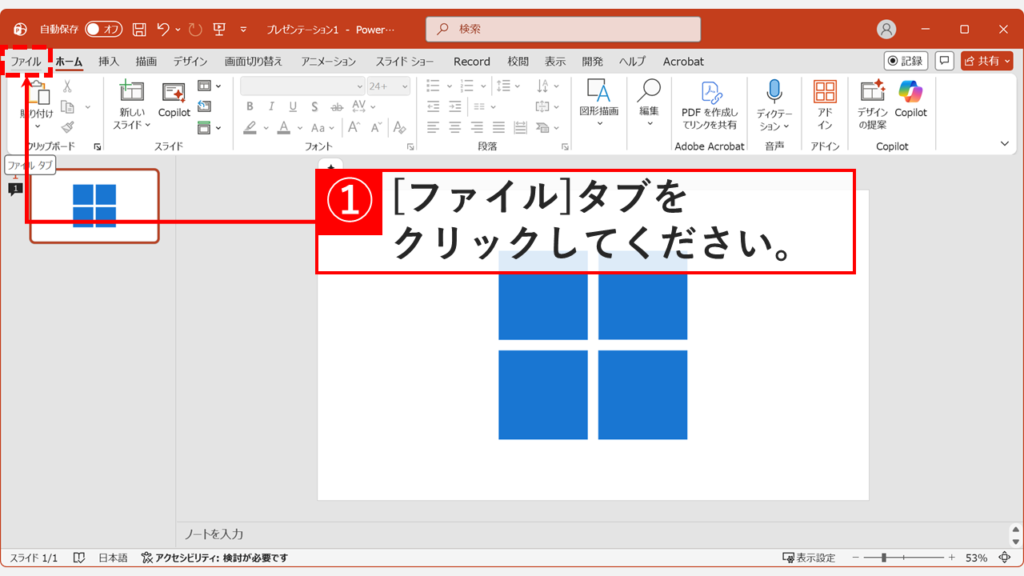The image size is (1024, 576).
Task: Select the slide 1 thumbnail in the pane
Action: (x=93, y=205)
